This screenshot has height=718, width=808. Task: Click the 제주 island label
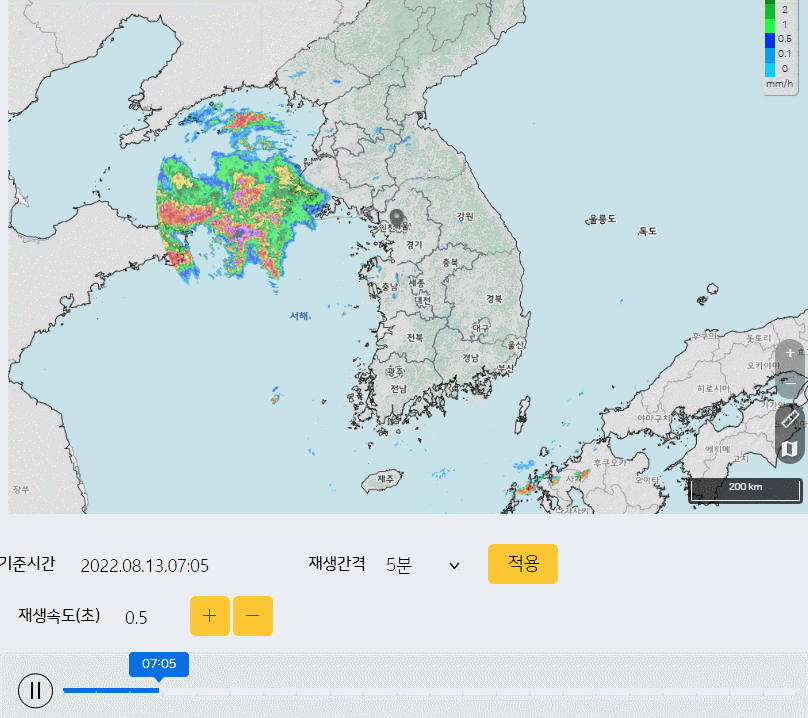tap(385, 478)
